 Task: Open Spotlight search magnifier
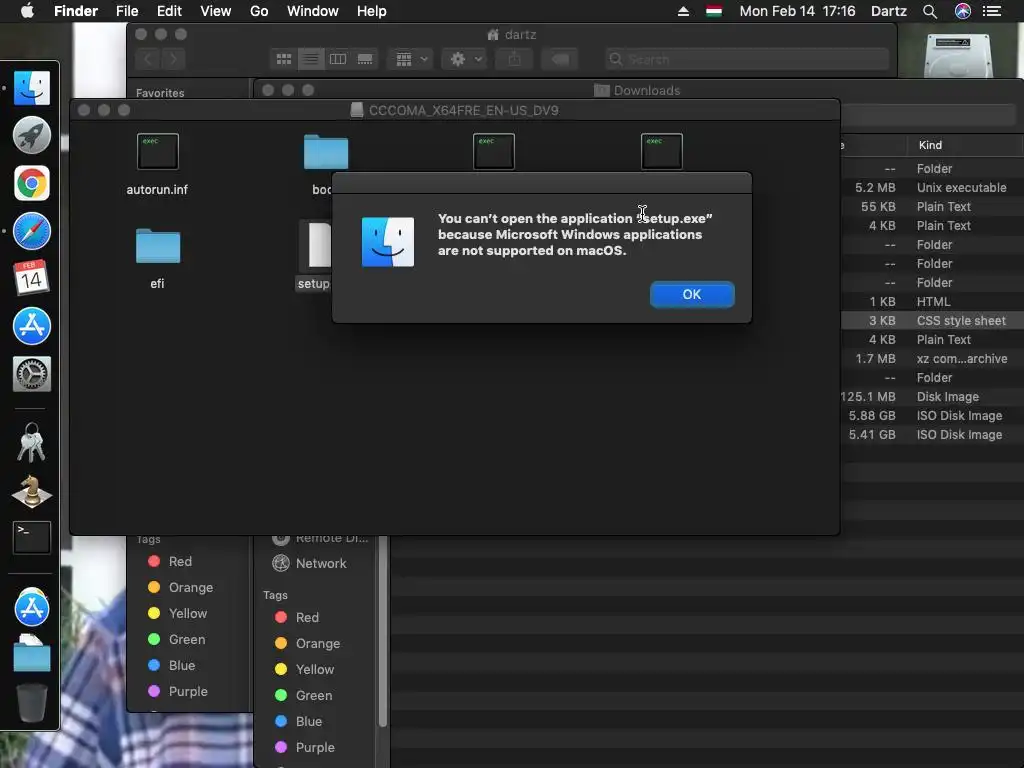tap(930, 11)
